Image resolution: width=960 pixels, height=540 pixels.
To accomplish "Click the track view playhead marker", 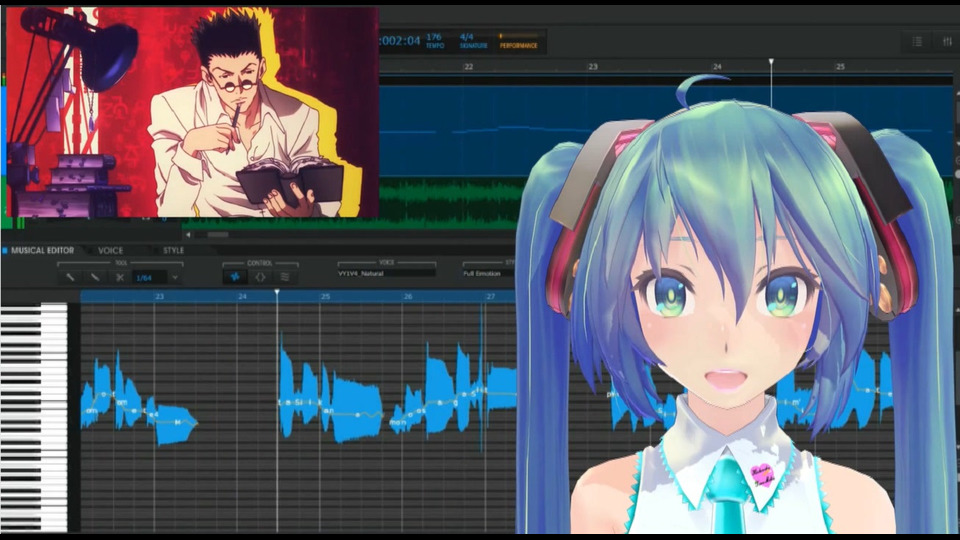I will [x=771, y=62].
